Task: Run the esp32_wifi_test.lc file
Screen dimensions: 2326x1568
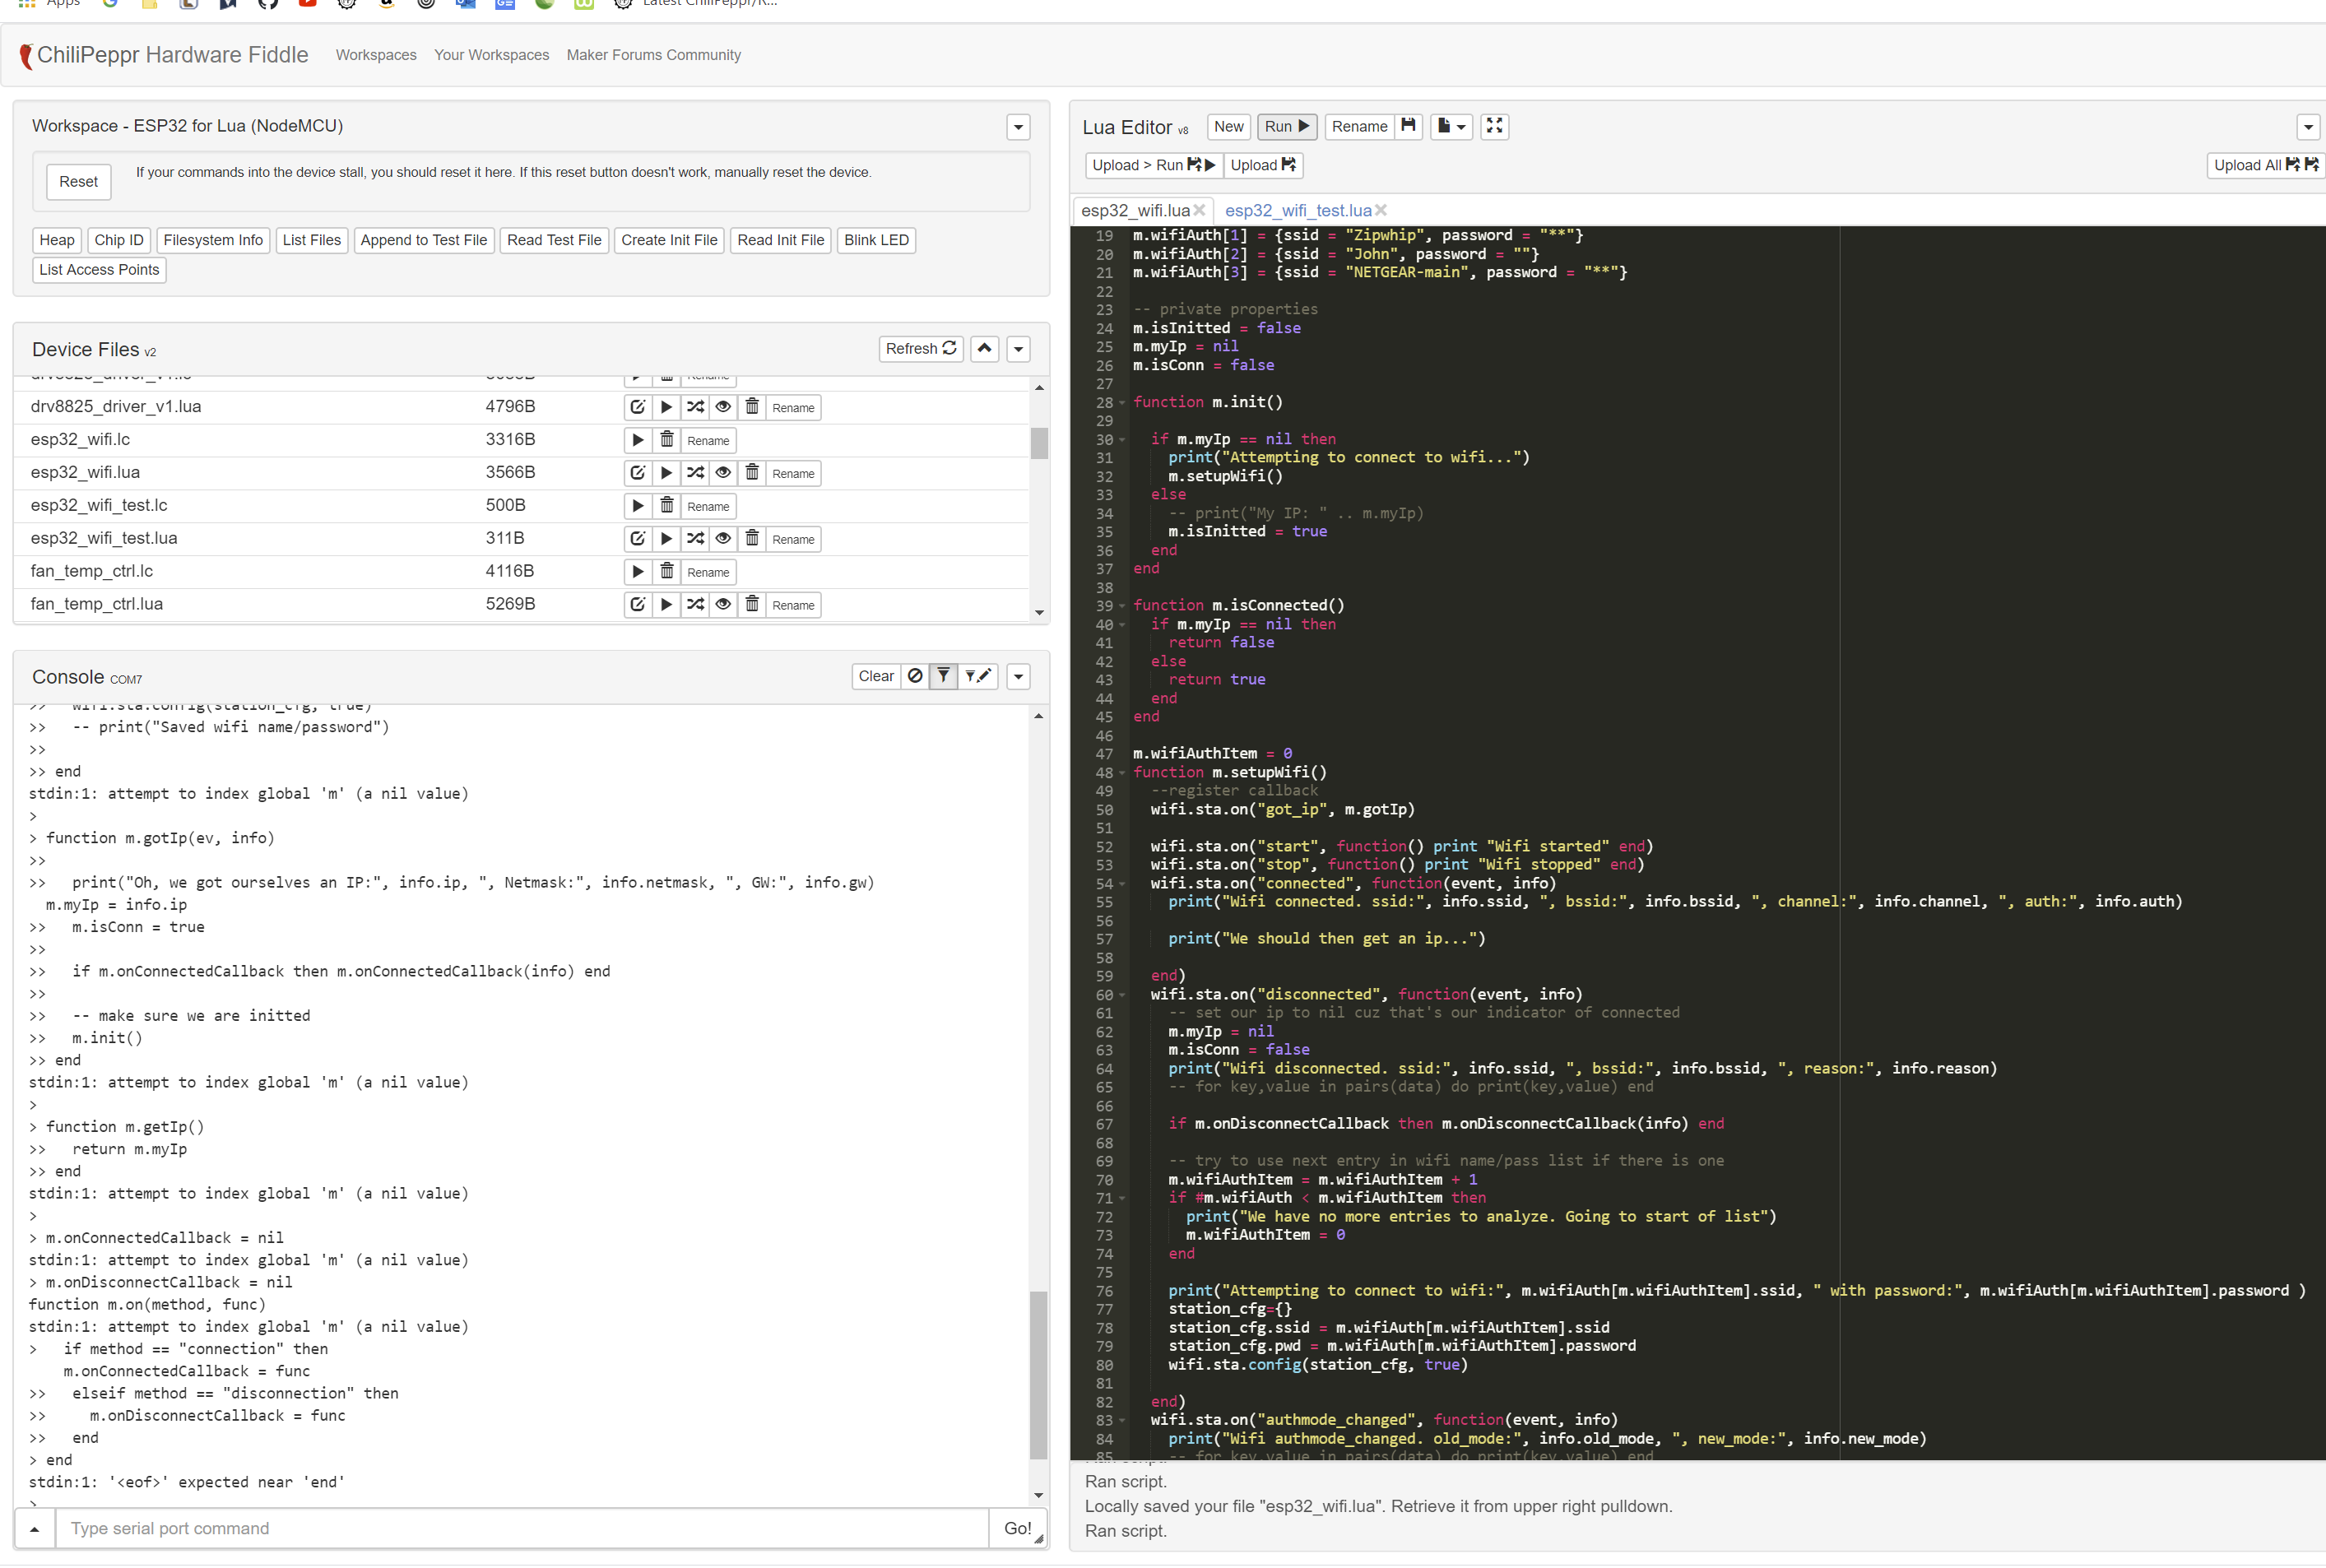Action: (638, 506)
